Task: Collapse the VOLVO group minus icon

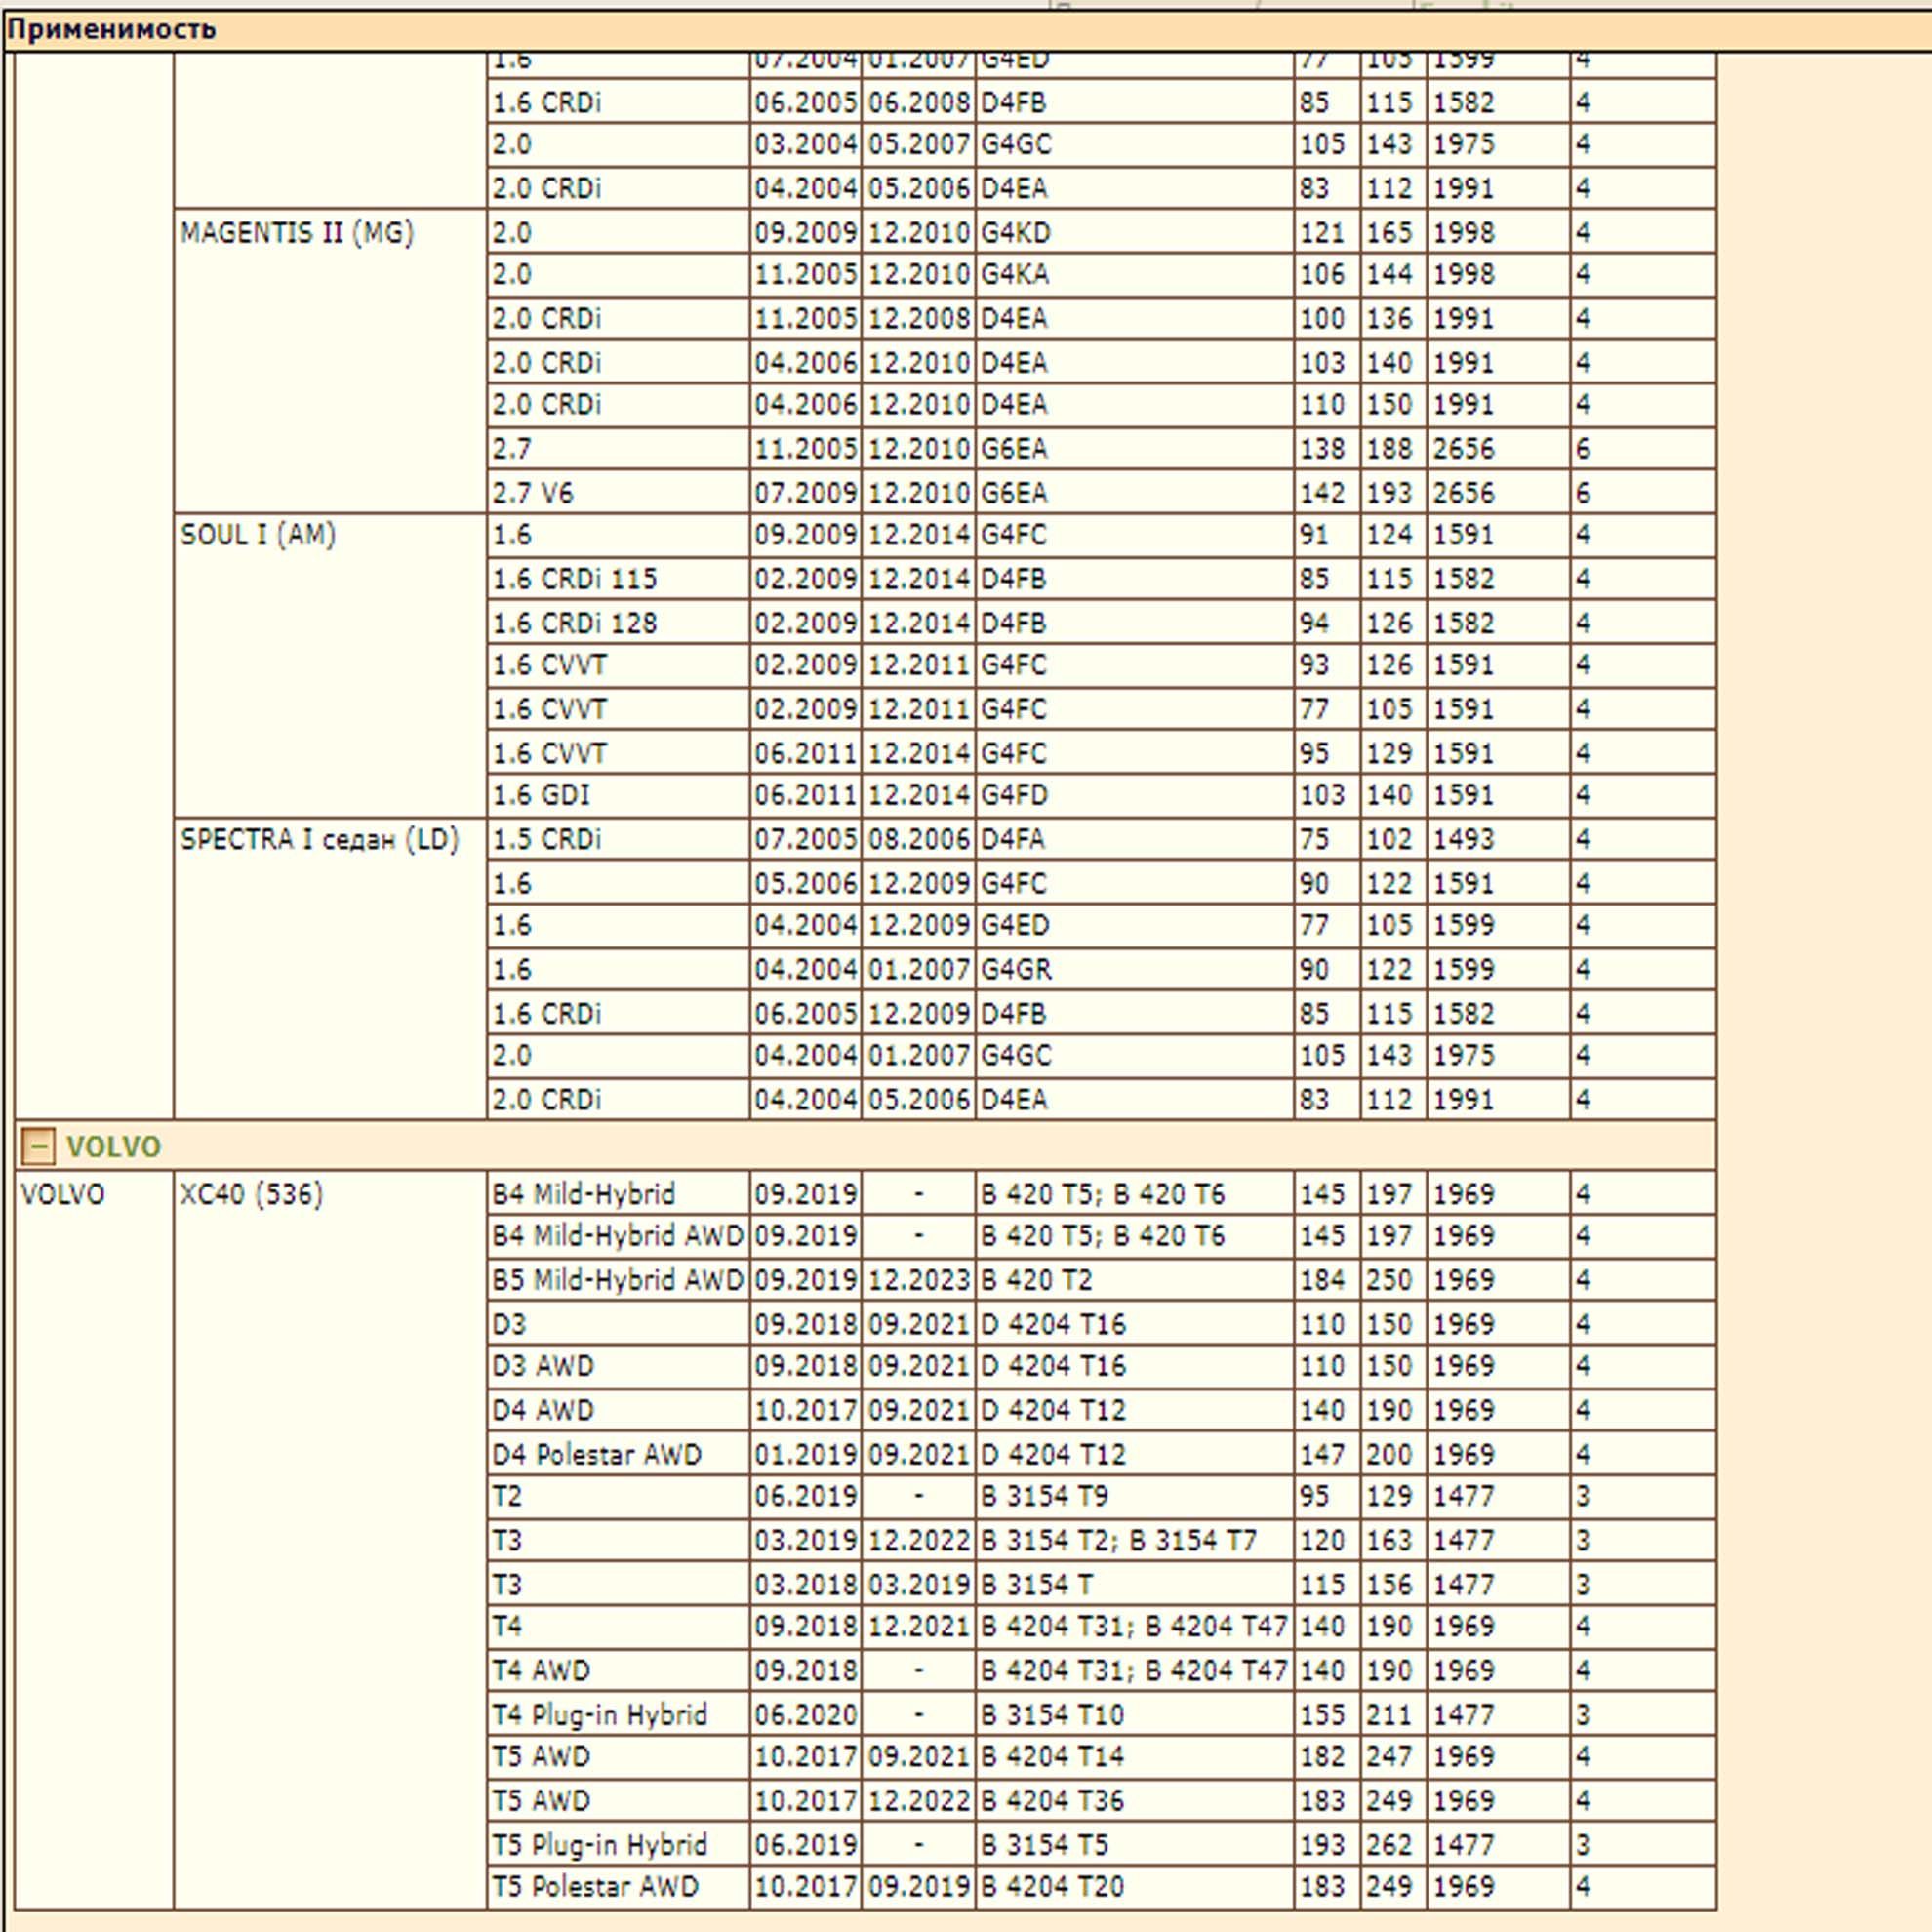Action: pos(38,1146)
